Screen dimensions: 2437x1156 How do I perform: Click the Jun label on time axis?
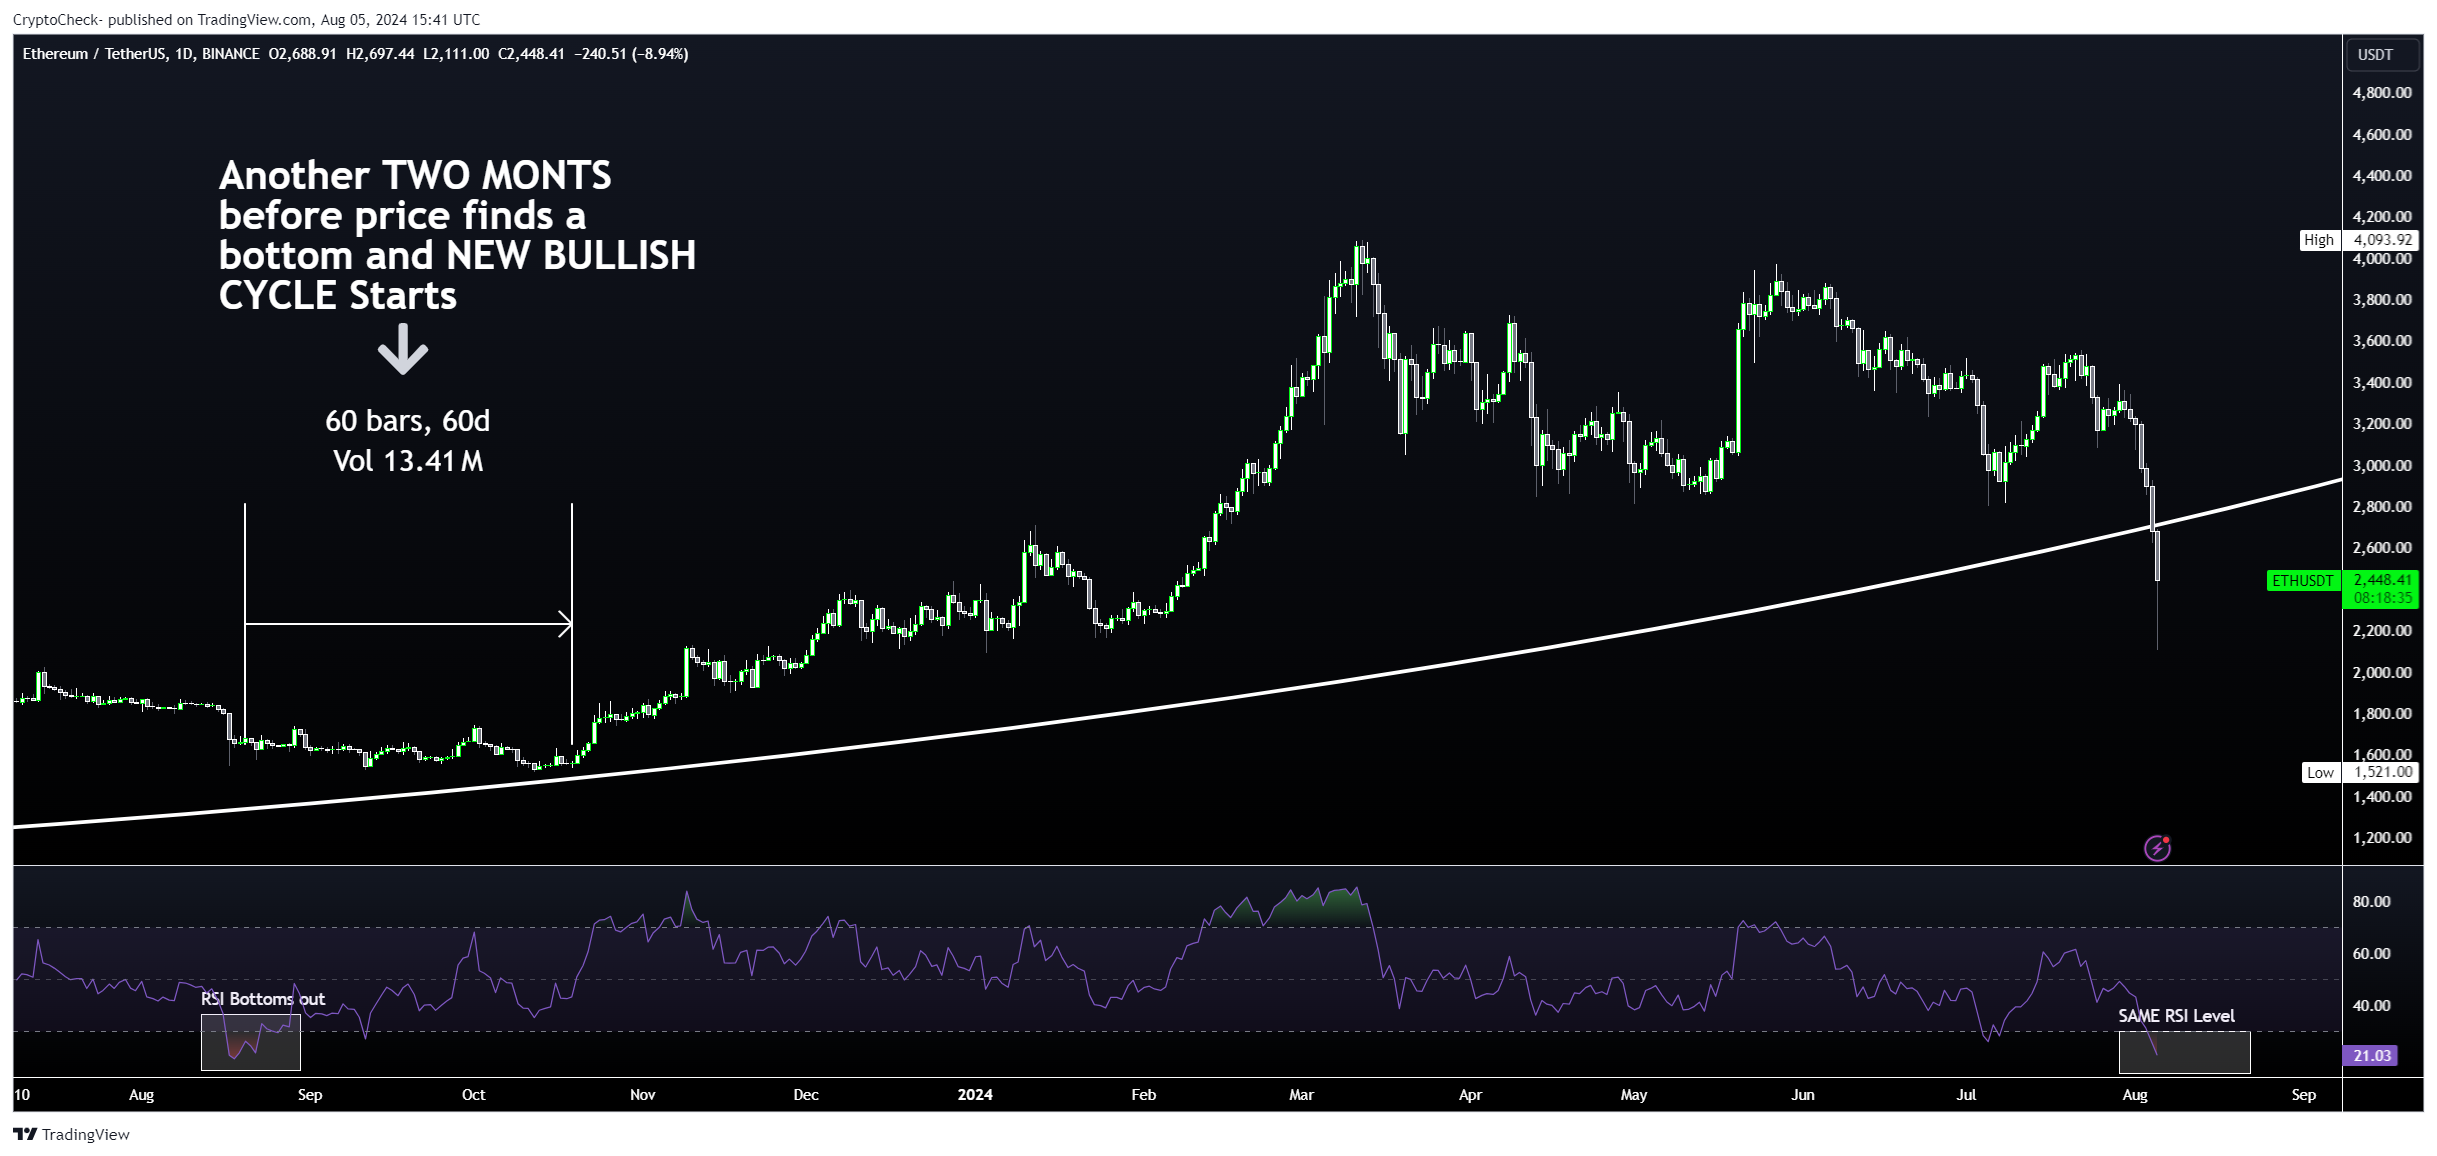[x=1803, y=1095]
